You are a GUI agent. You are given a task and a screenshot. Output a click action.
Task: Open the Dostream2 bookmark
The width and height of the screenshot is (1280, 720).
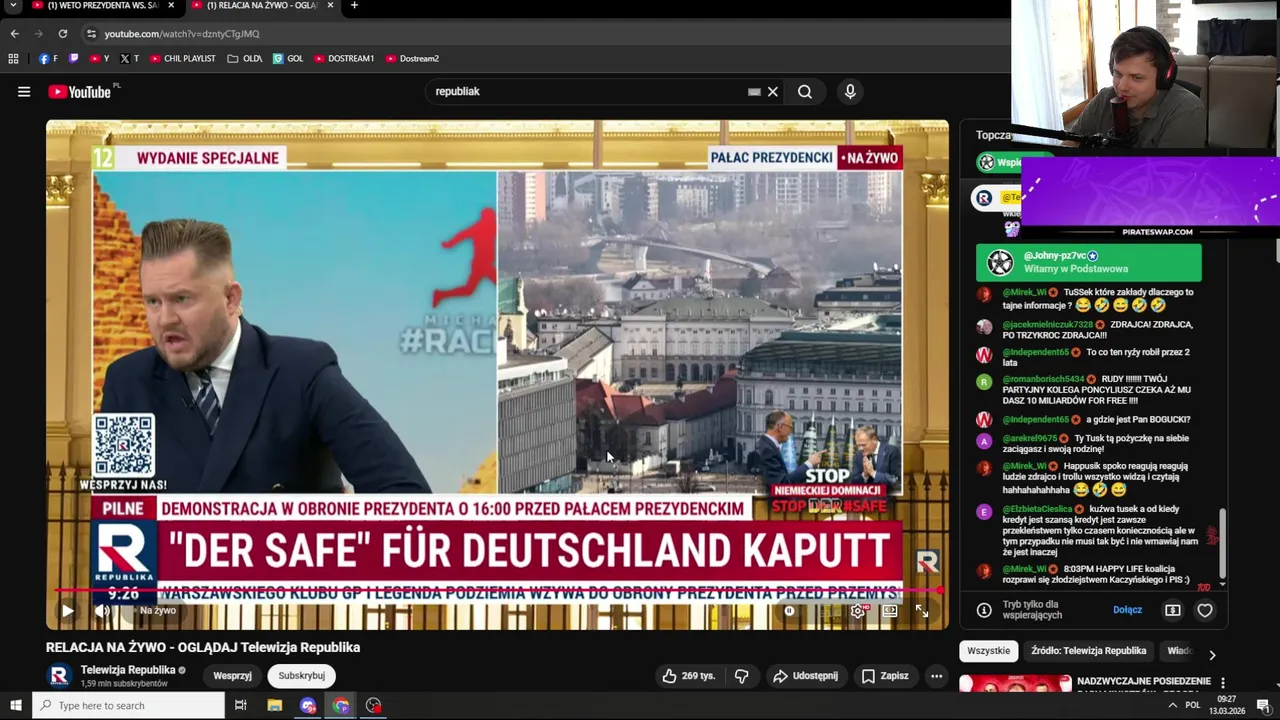point(412,59)
